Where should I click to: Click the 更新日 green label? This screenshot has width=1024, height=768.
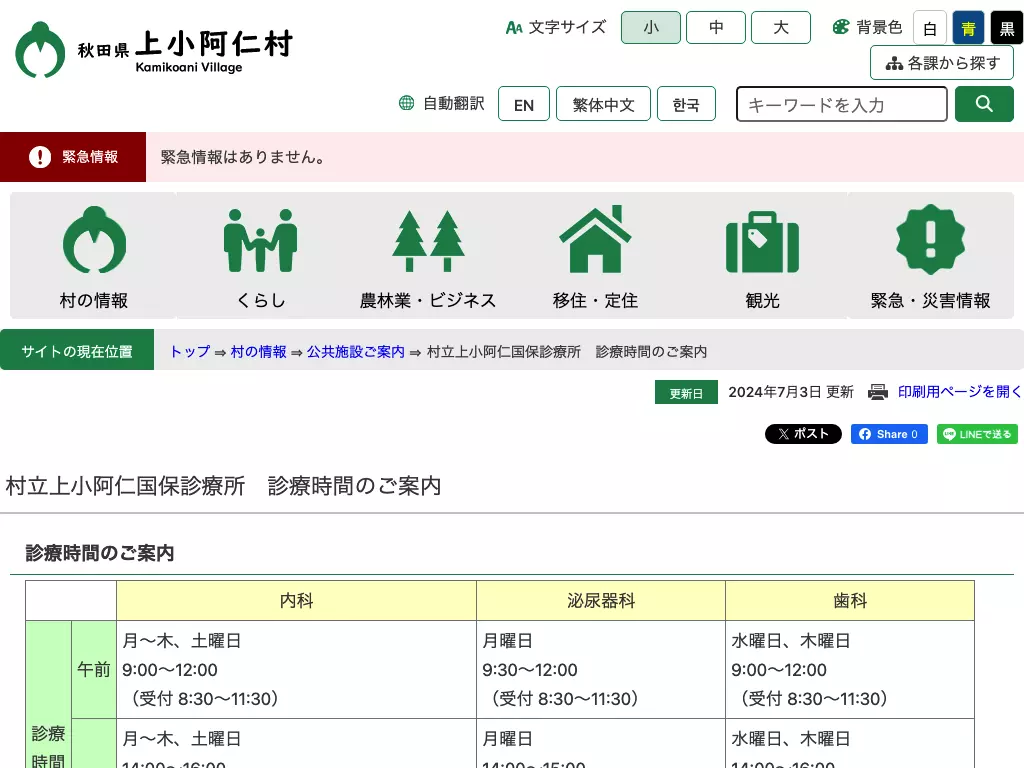click(x=686, y=392)
